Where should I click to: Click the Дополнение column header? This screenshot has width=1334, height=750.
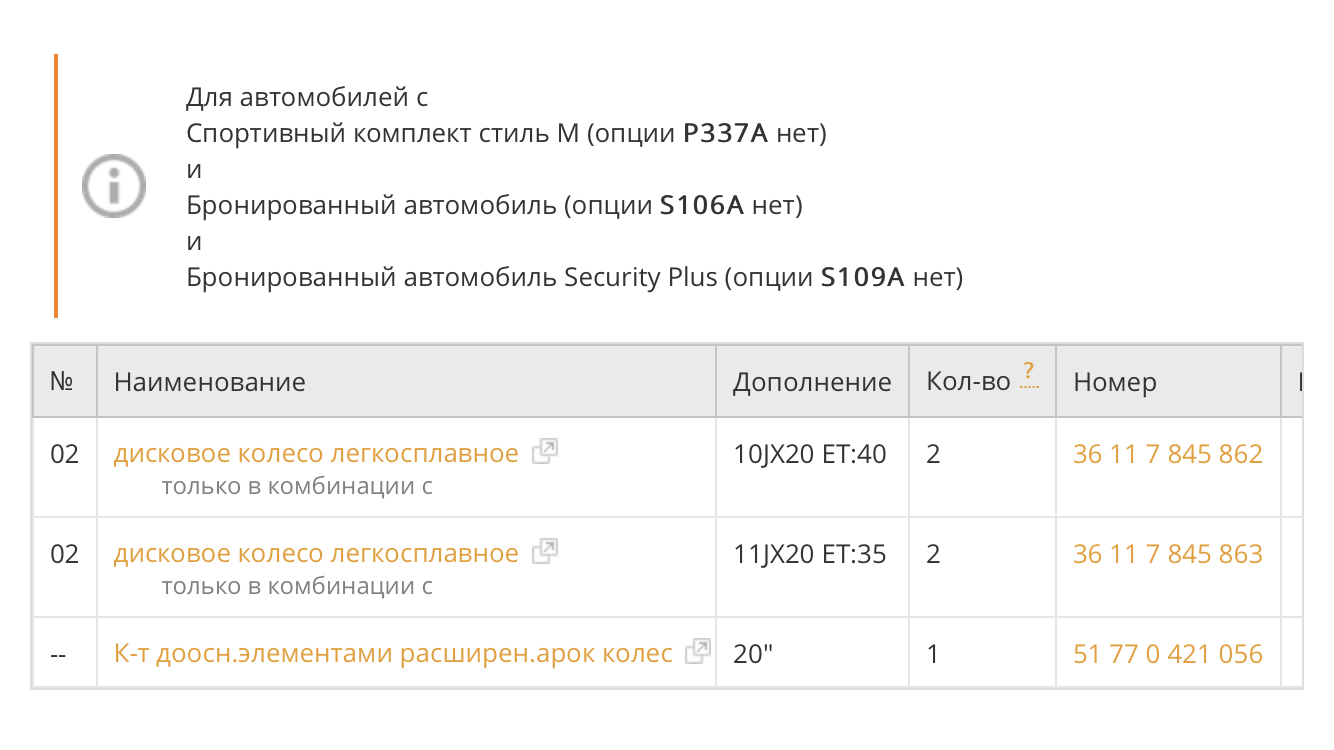click(811, 381)
